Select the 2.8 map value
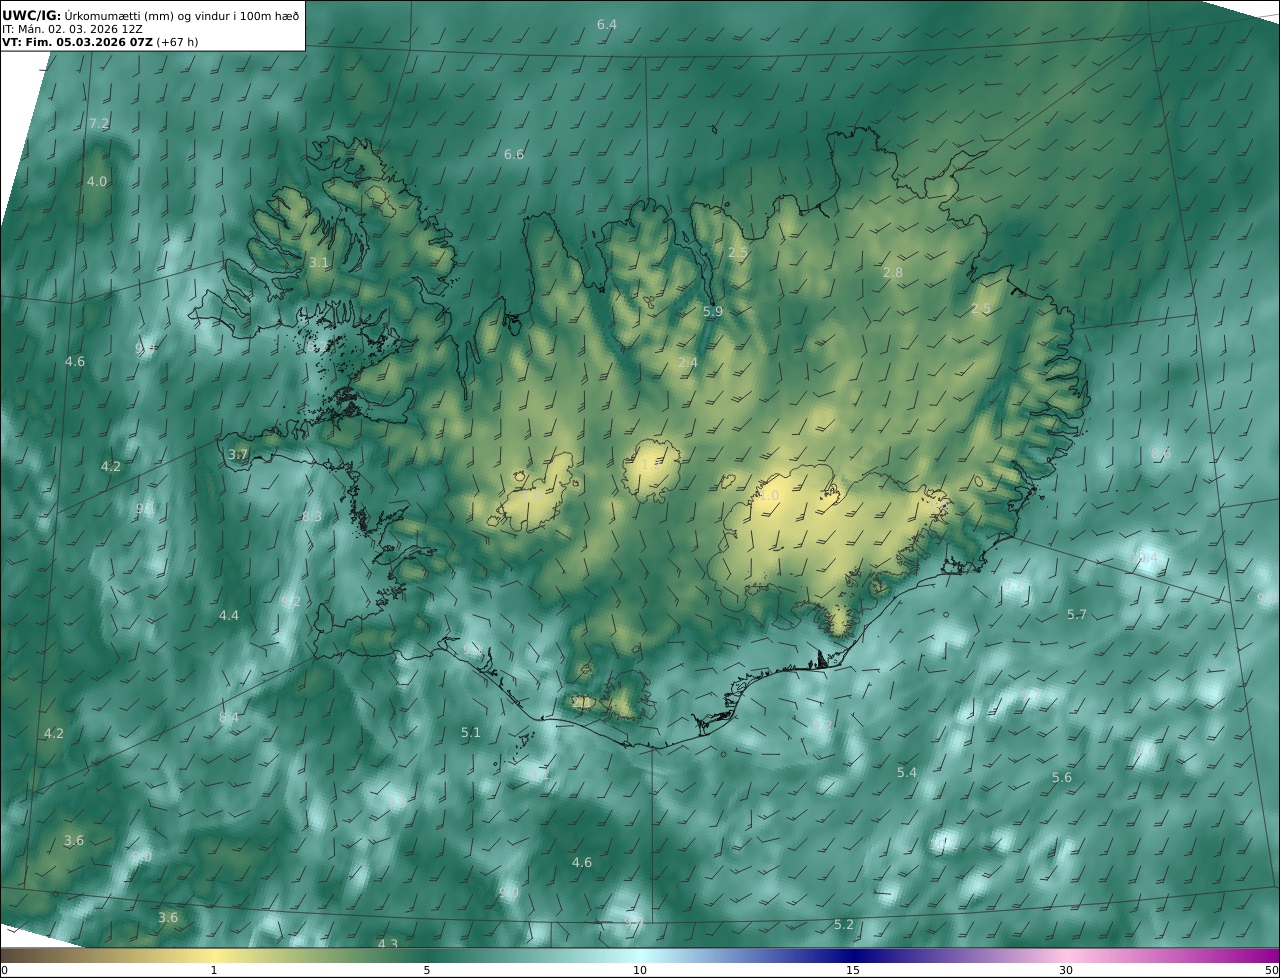1280x978 pixels. (893, 272)
